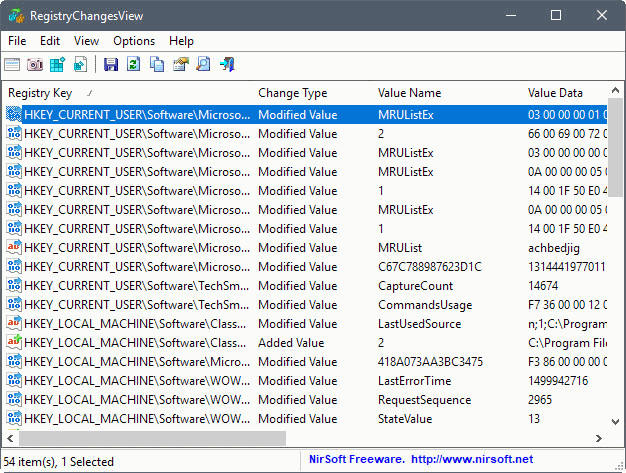Image resolution: width=626 pixels, height=473 pixels.
Task: Click the icon of the LastErrorTime row
Action: coord(14,381)
